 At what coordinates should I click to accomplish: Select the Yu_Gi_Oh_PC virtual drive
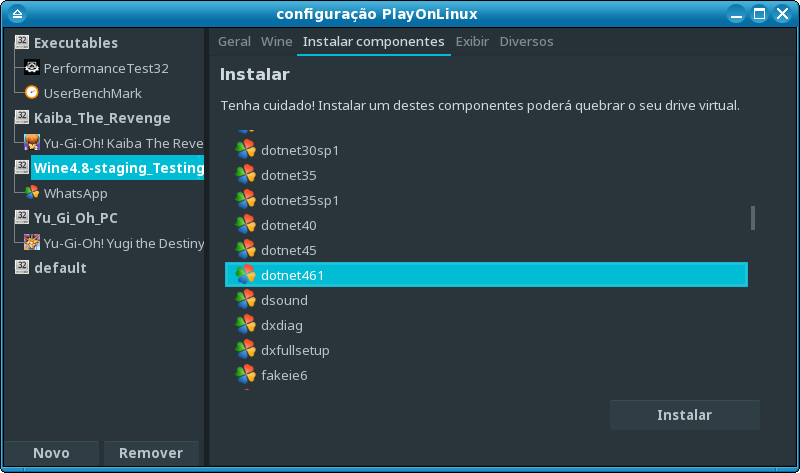point(76,218)
